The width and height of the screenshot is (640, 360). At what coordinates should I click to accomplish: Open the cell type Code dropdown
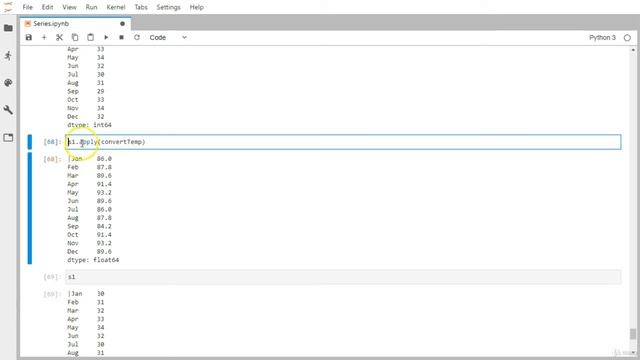(x=168, y=38)
